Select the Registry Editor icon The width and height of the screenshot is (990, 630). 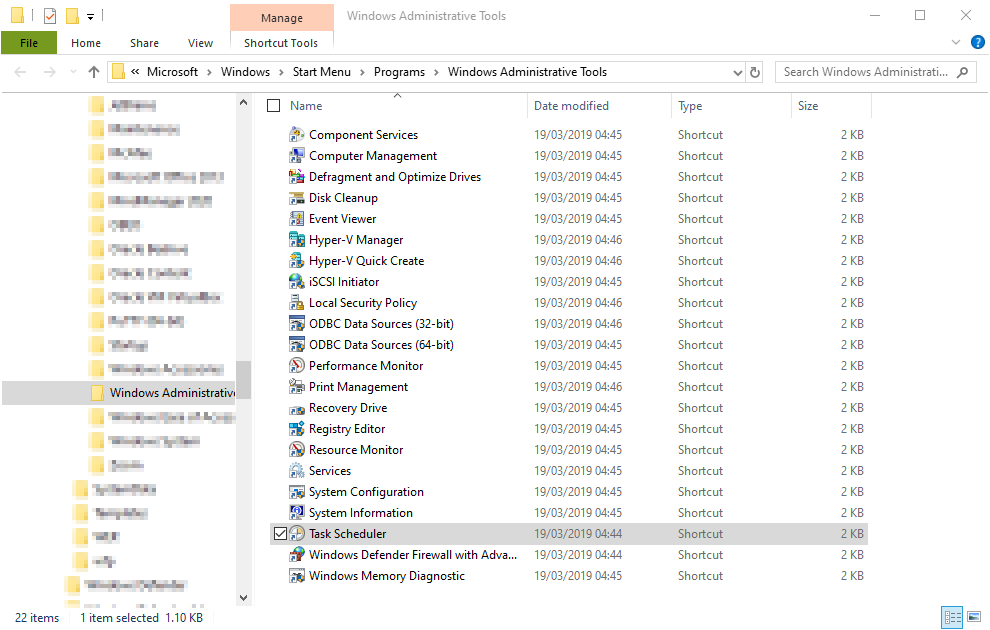pos(297,429)
